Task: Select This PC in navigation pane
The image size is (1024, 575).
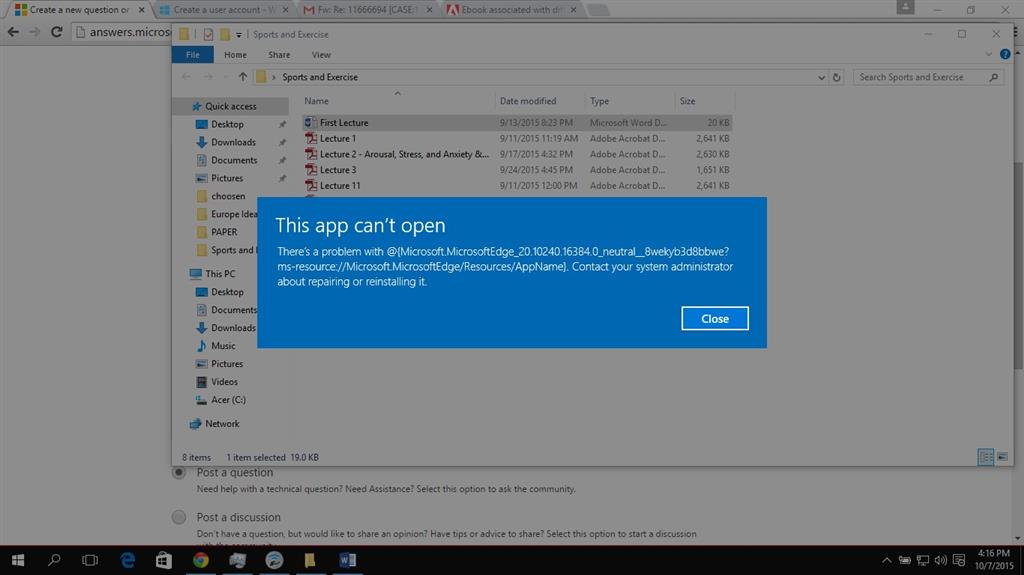Action: [219, 274]
